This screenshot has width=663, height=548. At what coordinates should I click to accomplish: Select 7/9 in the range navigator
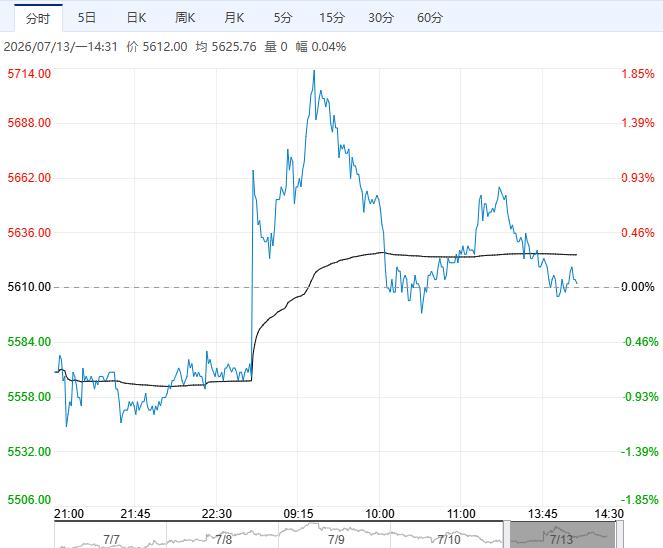pos(336,540)
